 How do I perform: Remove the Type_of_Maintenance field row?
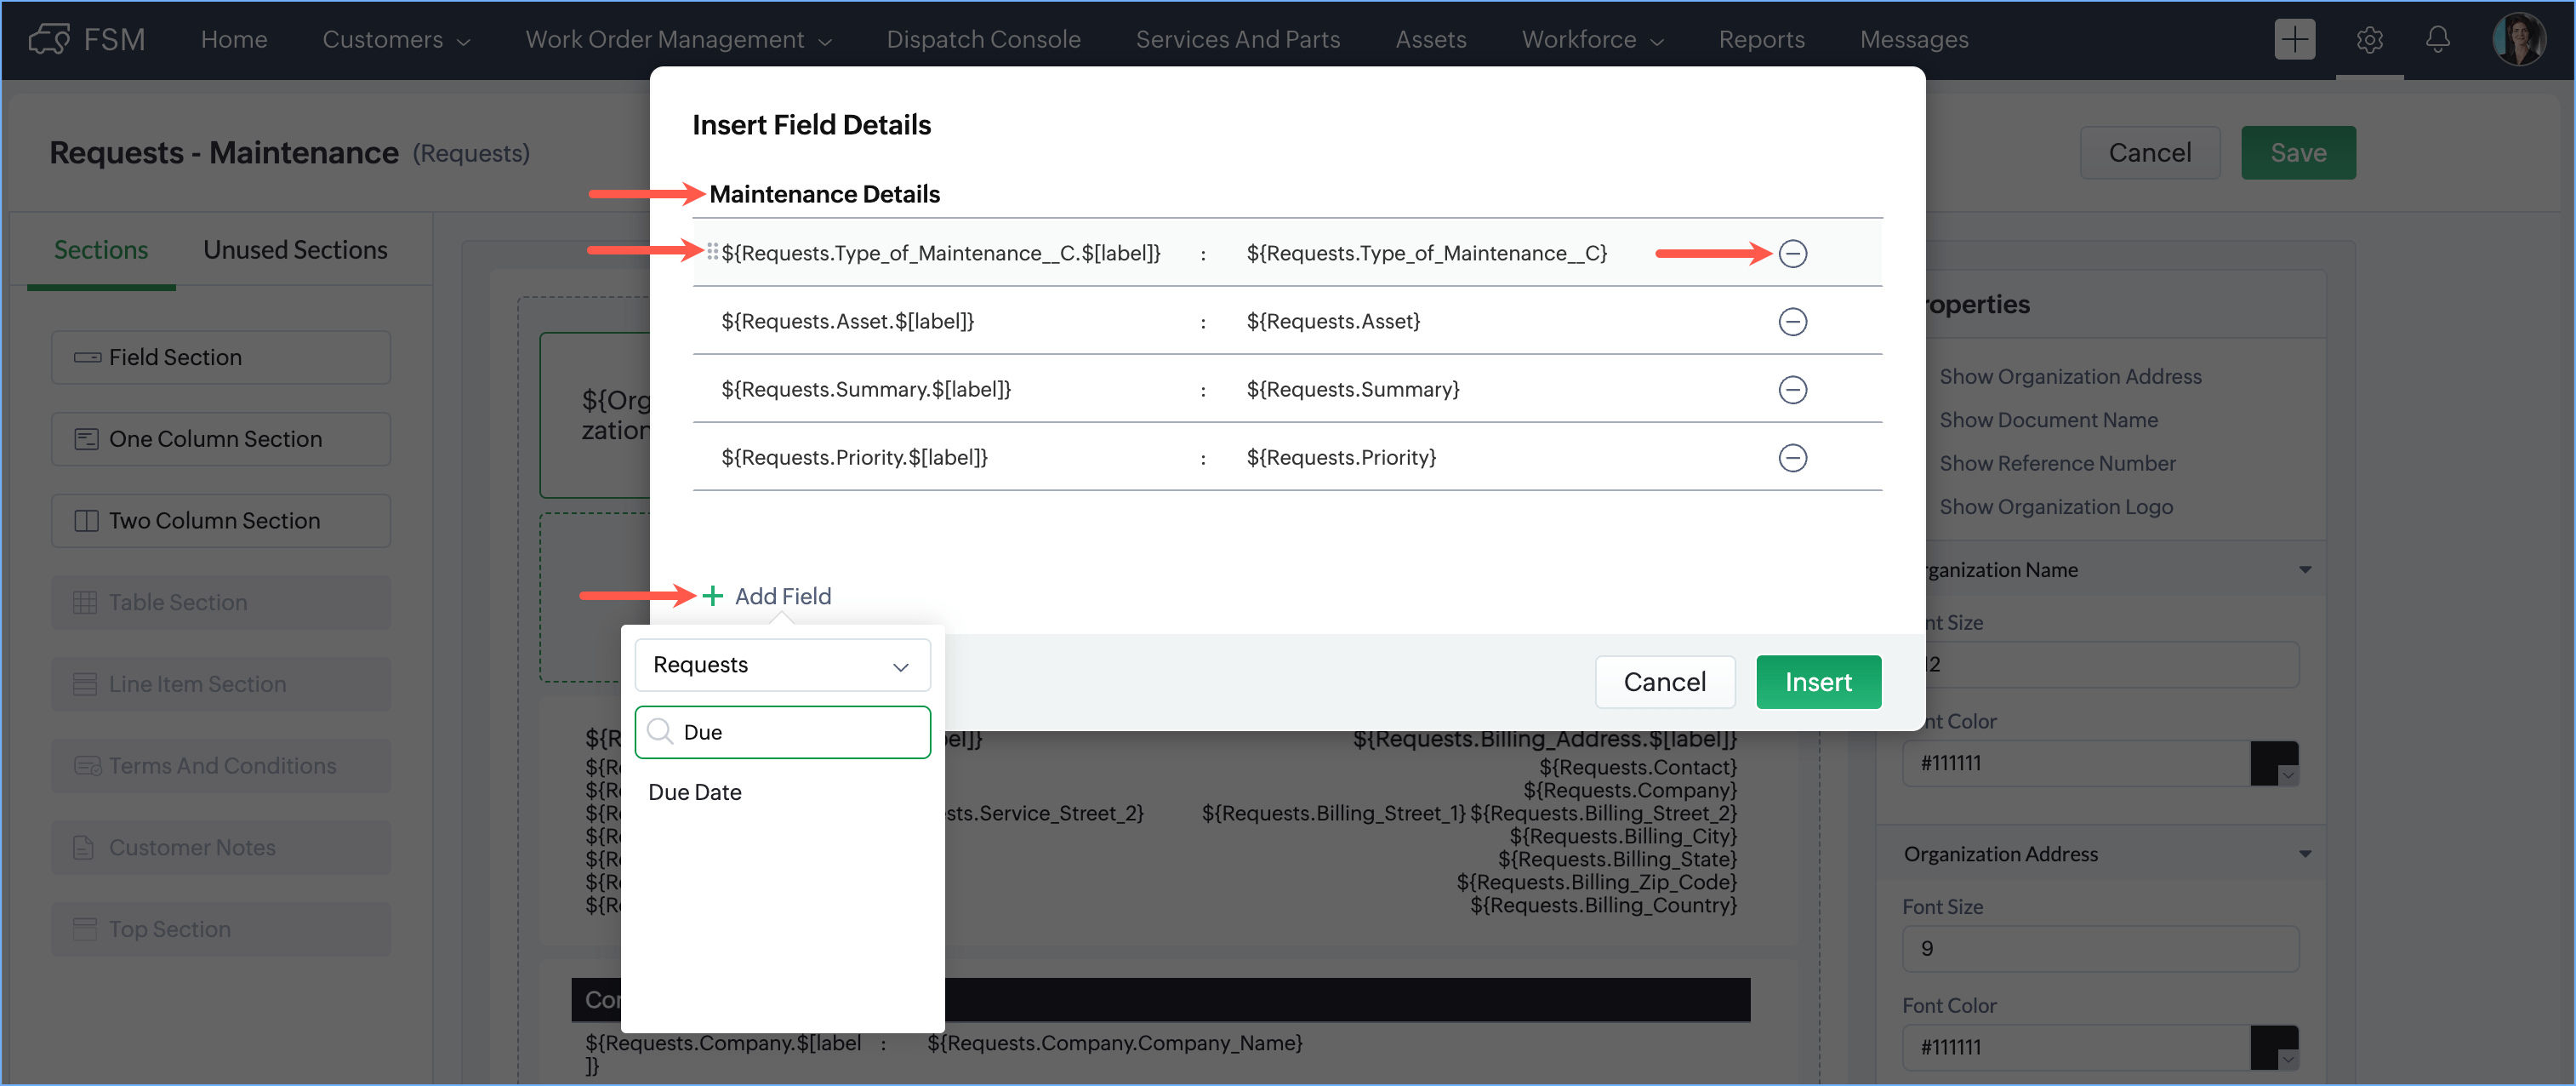(1792, 253)
